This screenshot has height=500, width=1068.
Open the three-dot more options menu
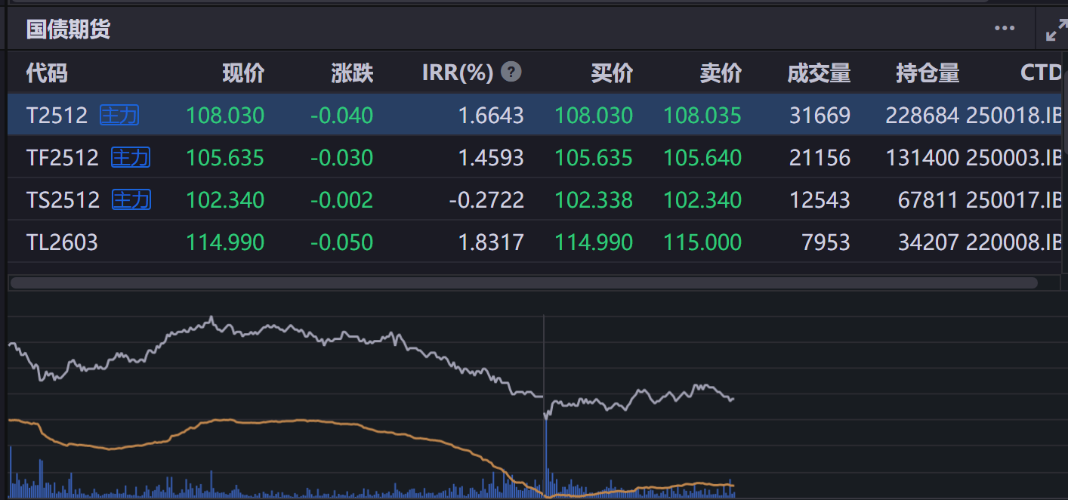[x=1005, y=28]
